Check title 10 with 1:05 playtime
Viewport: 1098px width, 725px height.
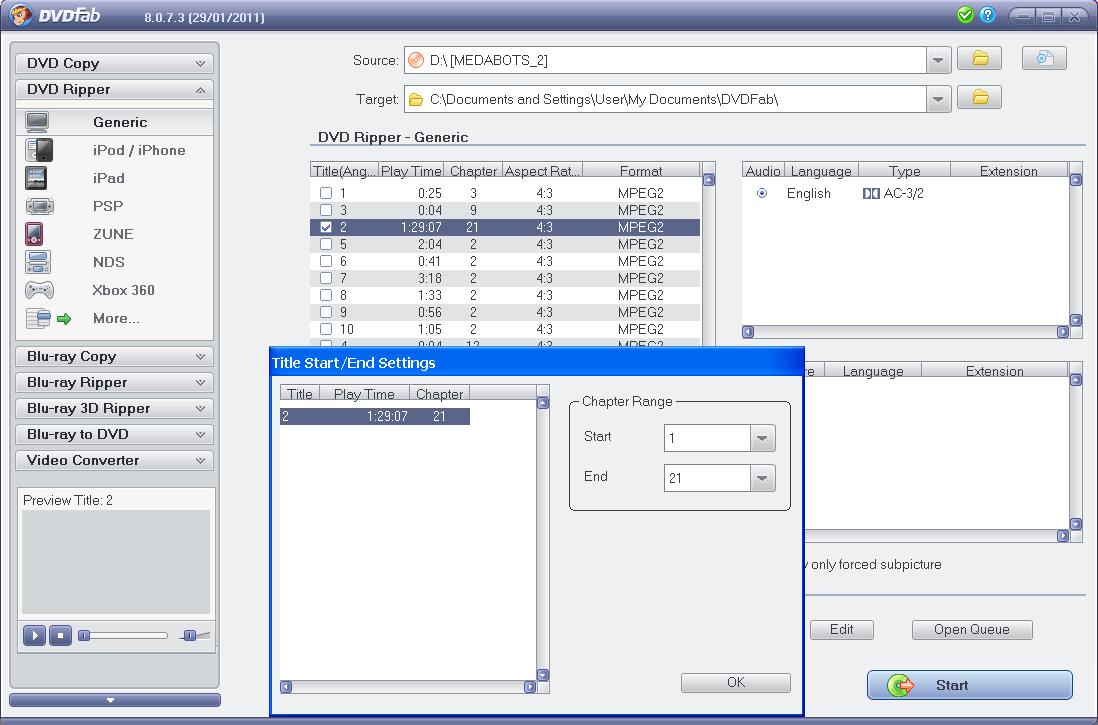326,329
